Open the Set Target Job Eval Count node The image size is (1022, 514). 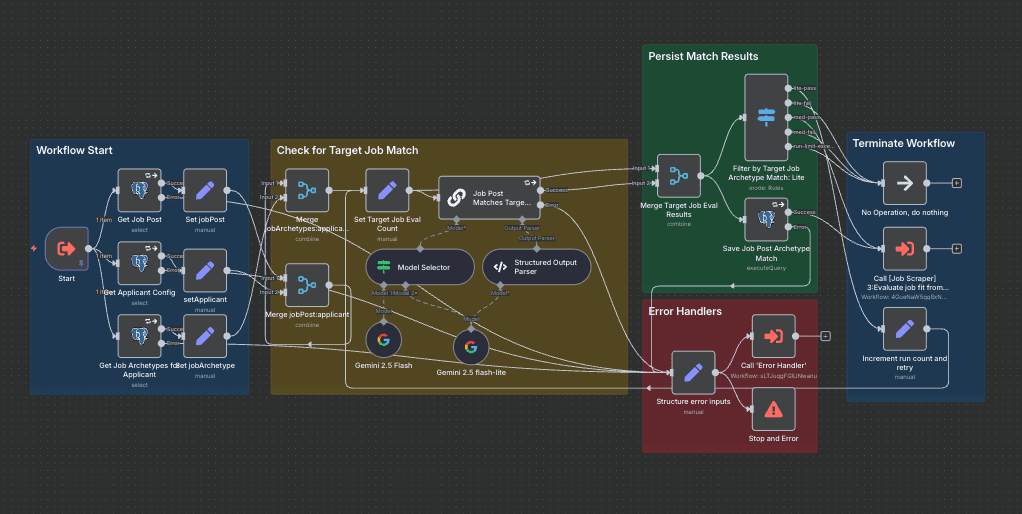387,189
